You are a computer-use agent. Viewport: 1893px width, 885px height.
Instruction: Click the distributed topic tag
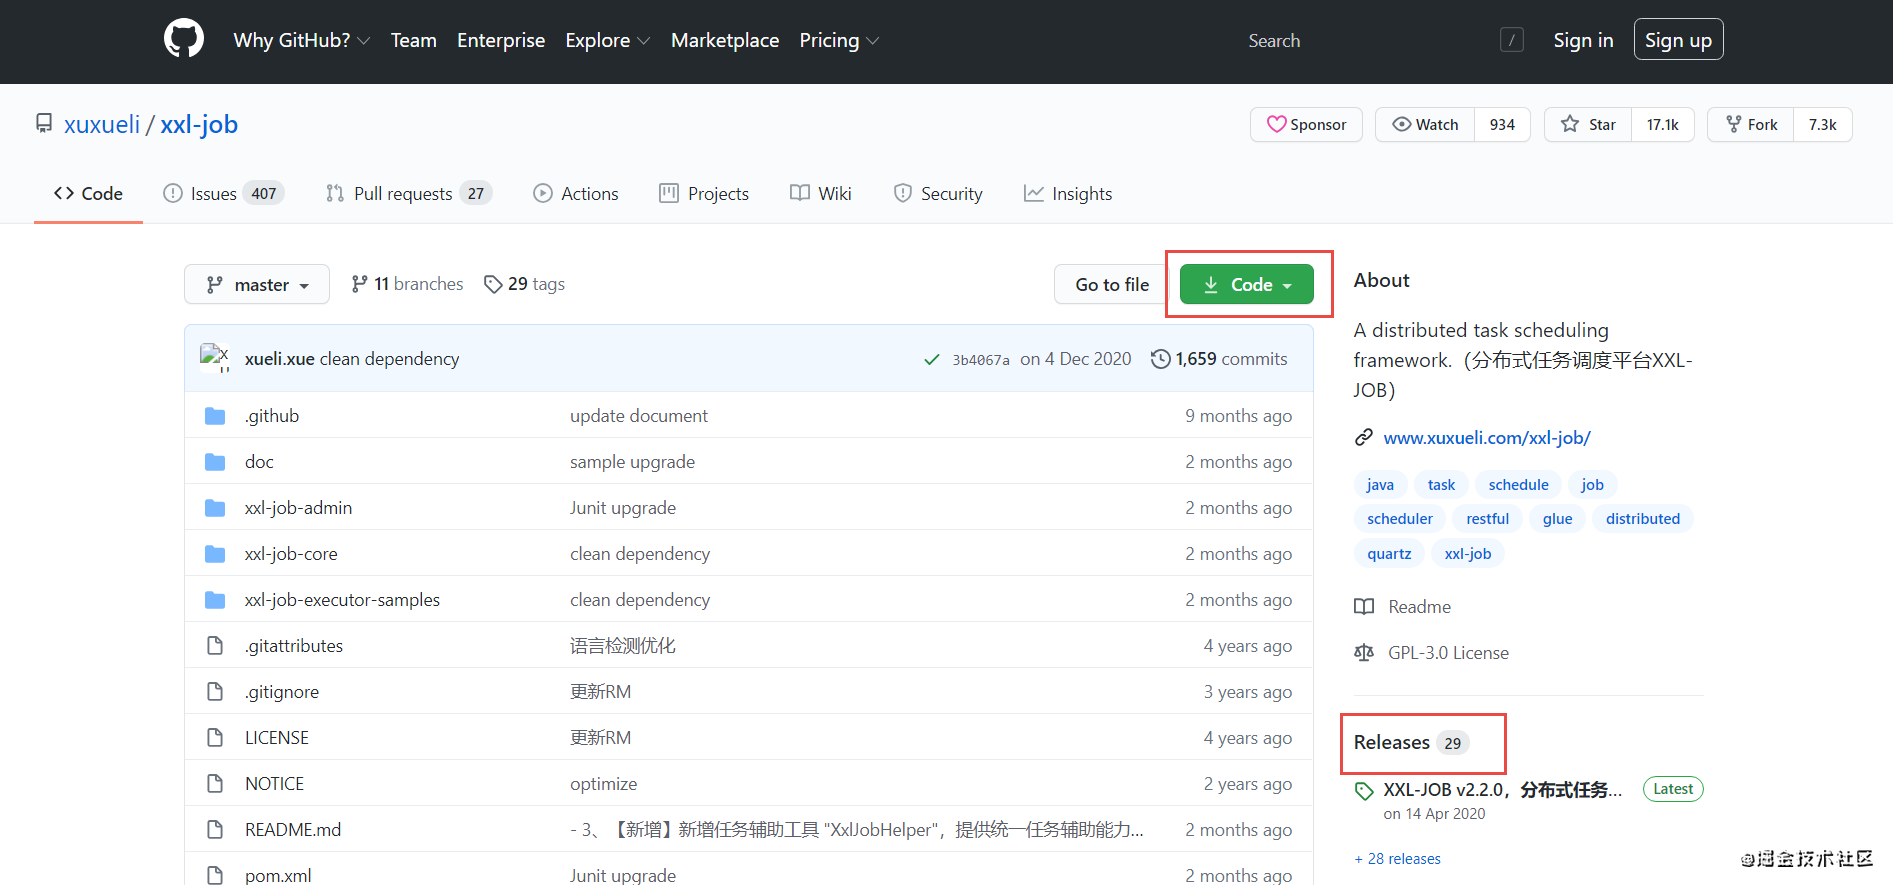1643,519
